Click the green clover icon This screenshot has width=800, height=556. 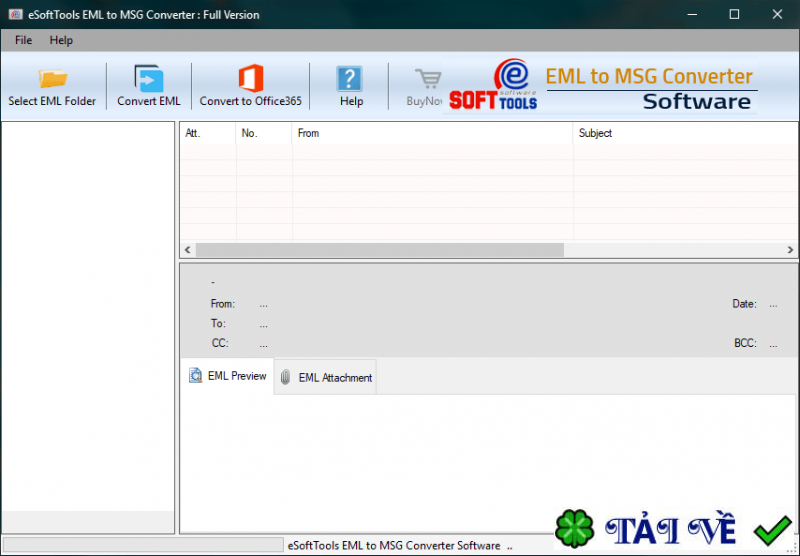tap(574, 530)
